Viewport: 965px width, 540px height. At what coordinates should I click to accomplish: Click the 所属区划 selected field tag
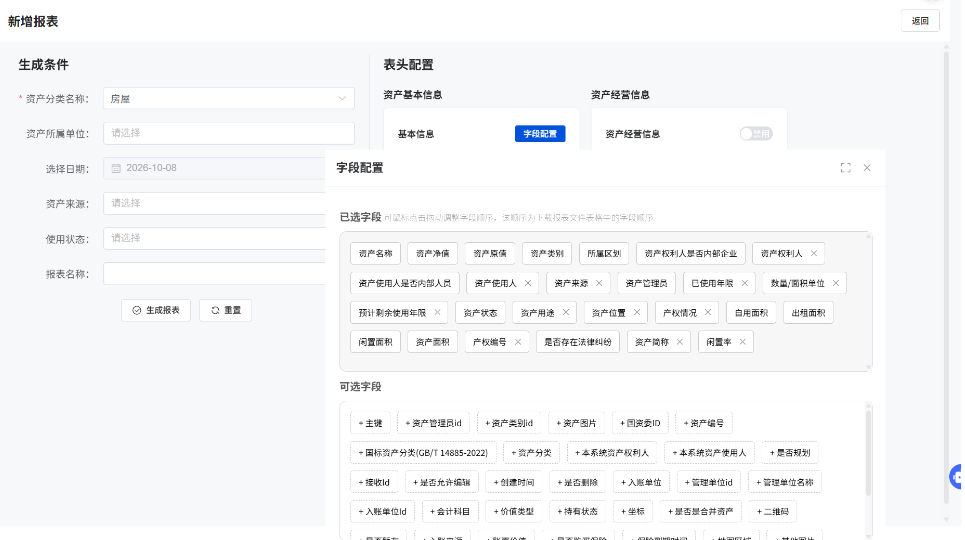[604, 254]
